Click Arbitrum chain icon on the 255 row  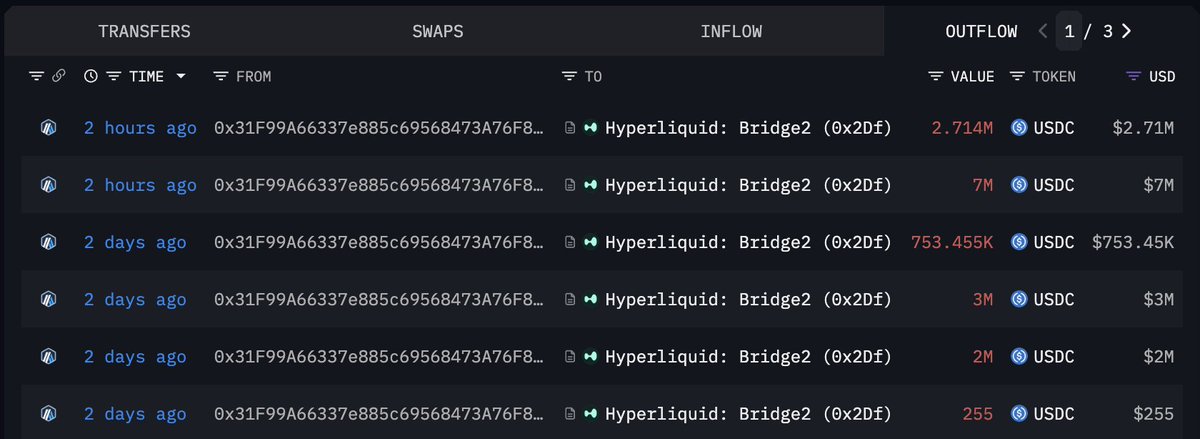47,413
